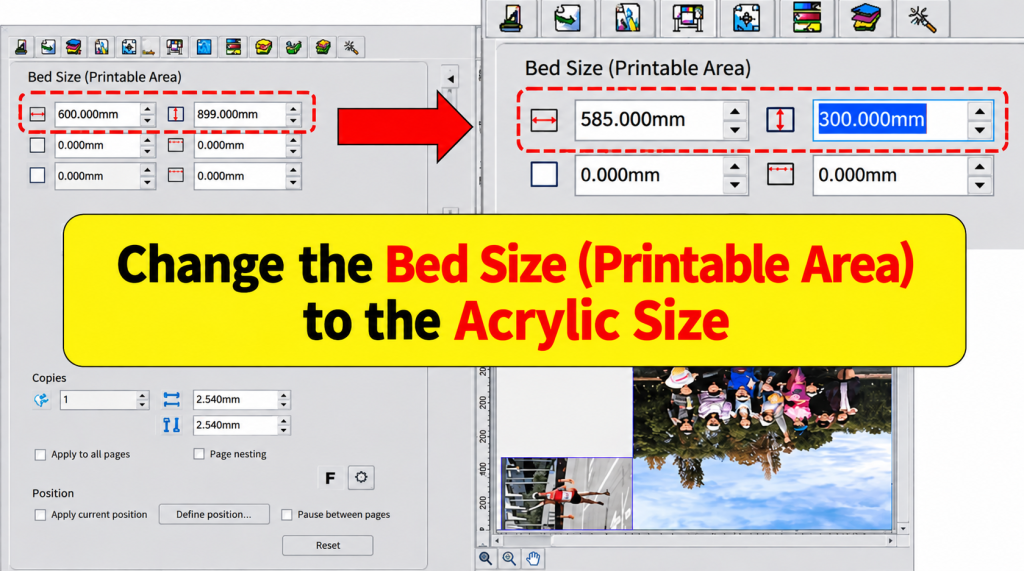
Task: Check the Apply current position box
Action: [x=40, y=515]
